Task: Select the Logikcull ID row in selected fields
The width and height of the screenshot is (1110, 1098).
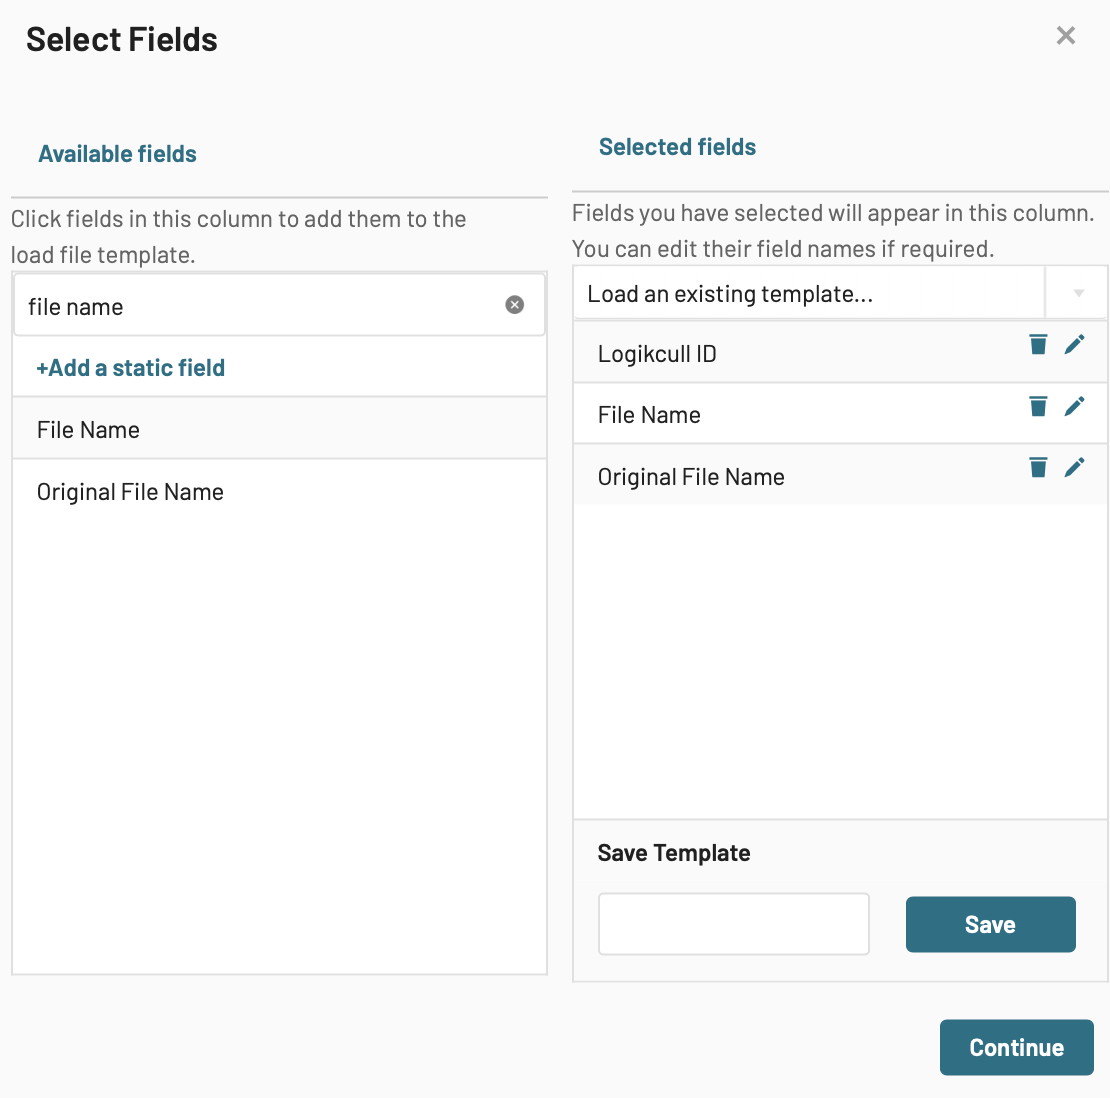Action: pos(840,353)
